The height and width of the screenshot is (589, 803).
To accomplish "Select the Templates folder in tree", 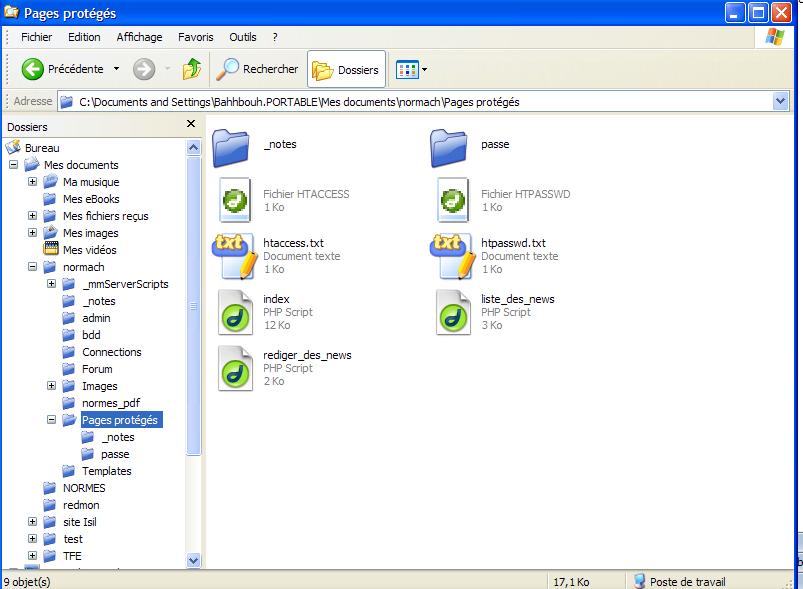I will (x=107, y=471).
